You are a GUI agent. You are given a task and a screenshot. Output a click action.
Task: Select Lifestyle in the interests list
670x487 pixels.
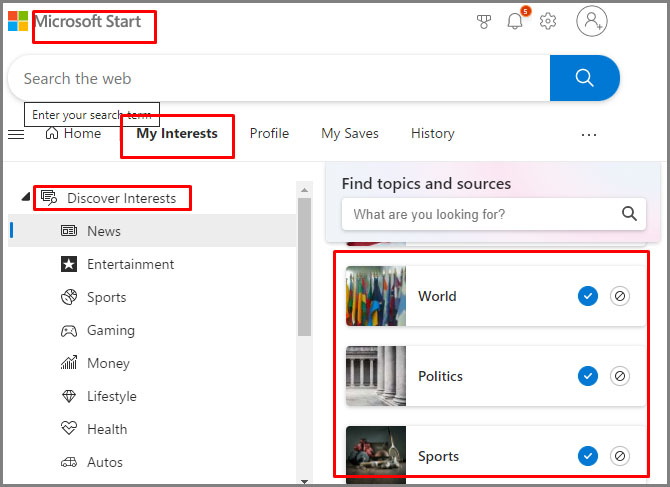coord(152,396)
